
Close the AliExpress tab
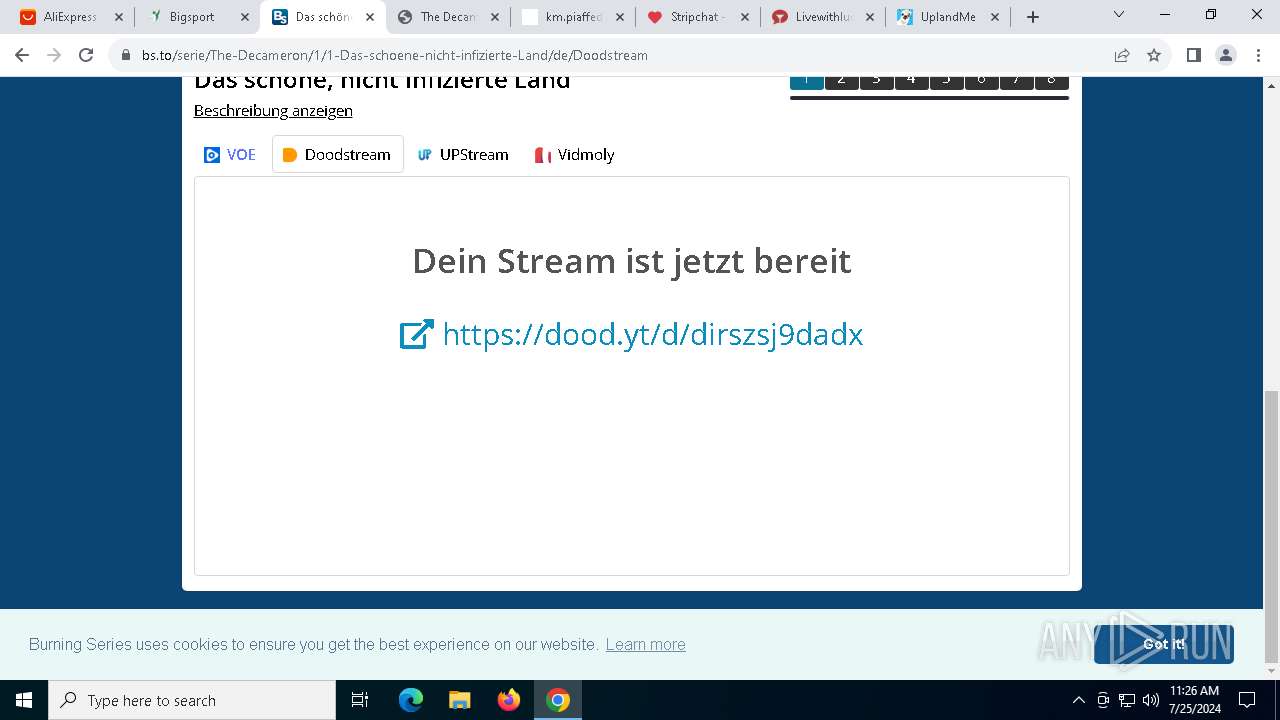pyautogui.click(x=119, y=17)
